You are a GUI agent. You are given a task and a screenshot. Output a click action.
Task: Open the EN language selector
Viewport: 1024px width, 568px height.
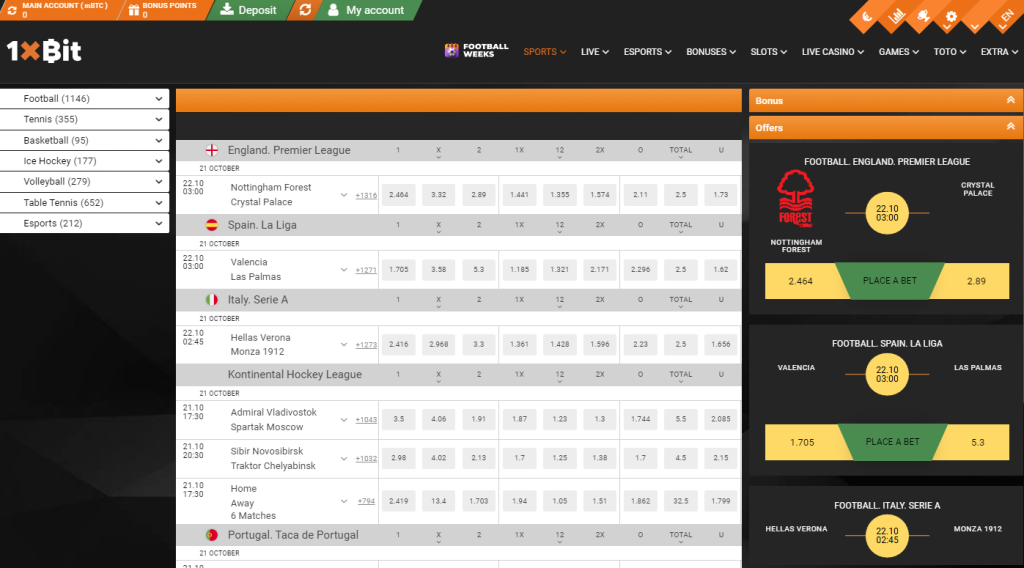tap(1006, 17)
